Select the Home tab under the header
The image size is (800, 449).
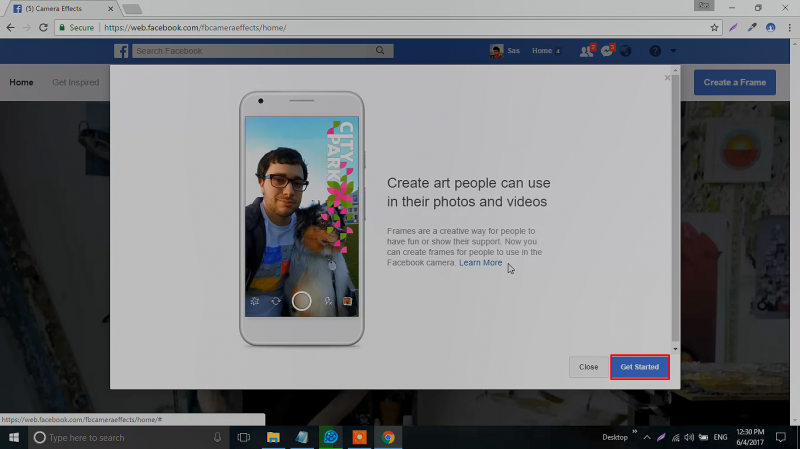21,82
